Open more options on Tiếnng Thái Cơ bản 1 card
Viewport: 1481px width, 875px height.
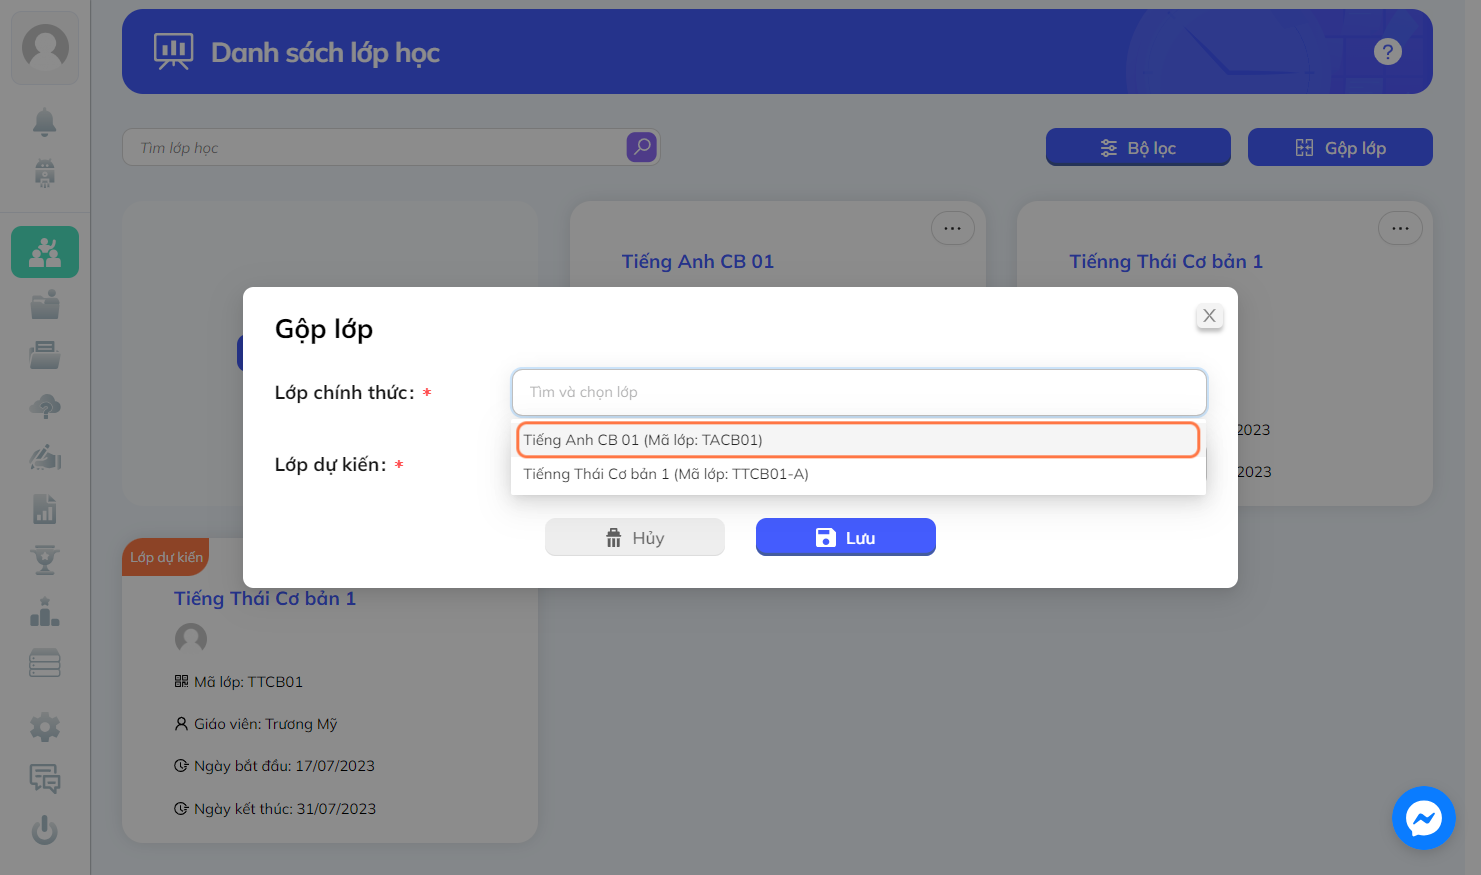(1400, 229)
